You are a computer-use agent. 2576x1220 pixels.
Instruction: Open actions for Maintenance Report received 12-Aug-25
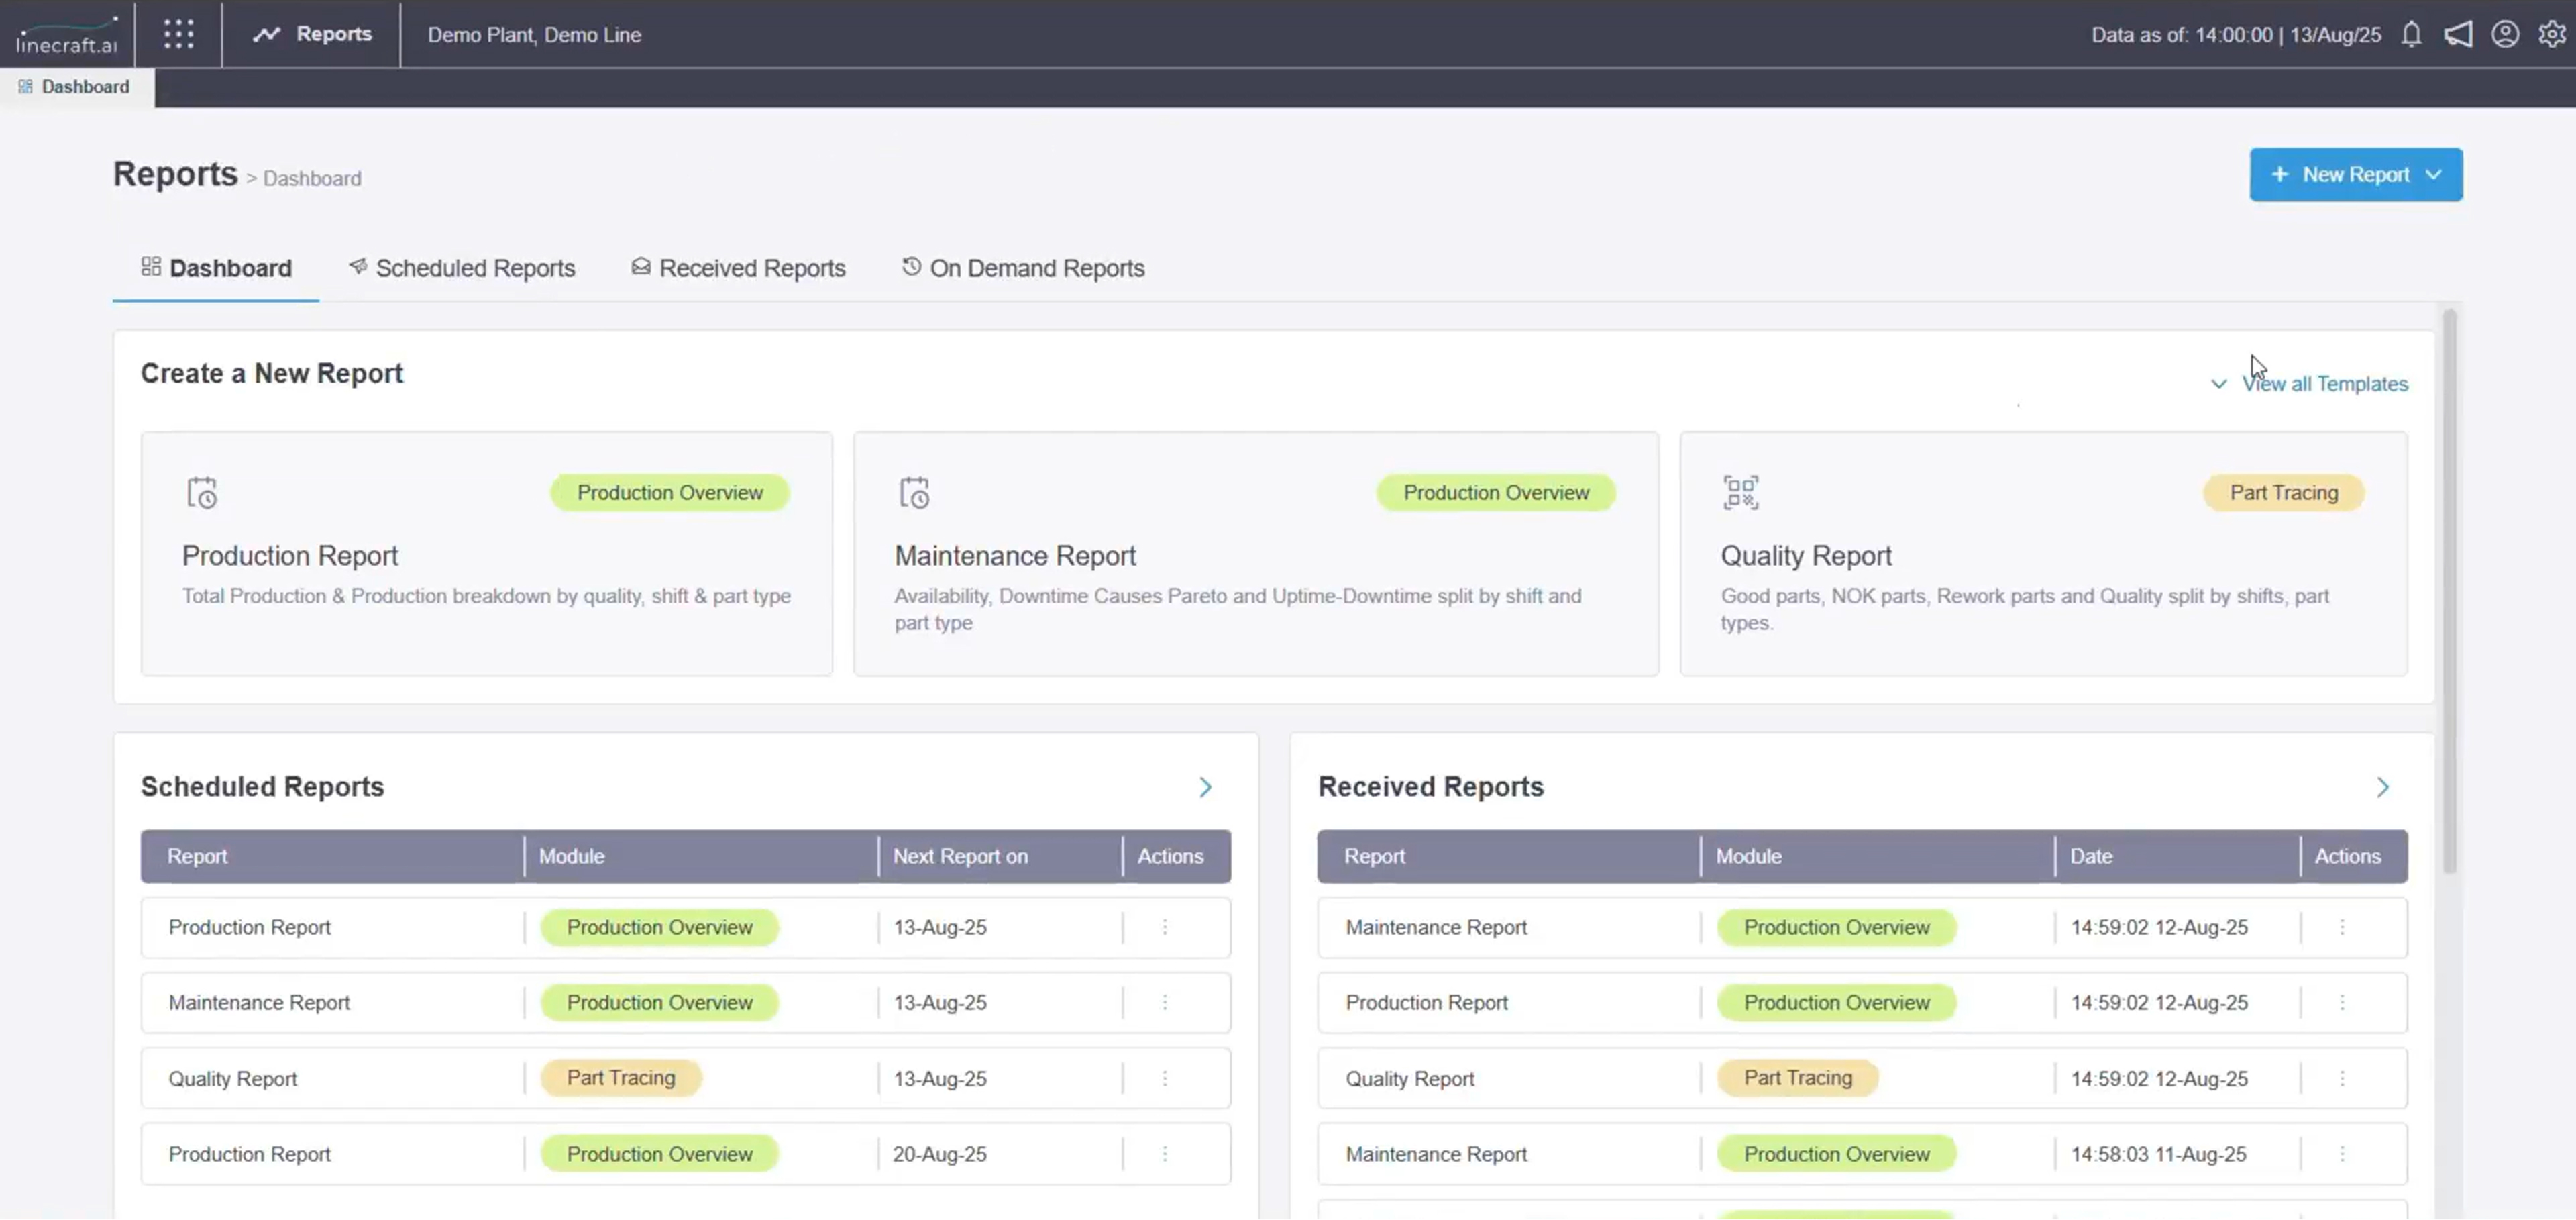pyautogui.click(x=2342, y=927)
